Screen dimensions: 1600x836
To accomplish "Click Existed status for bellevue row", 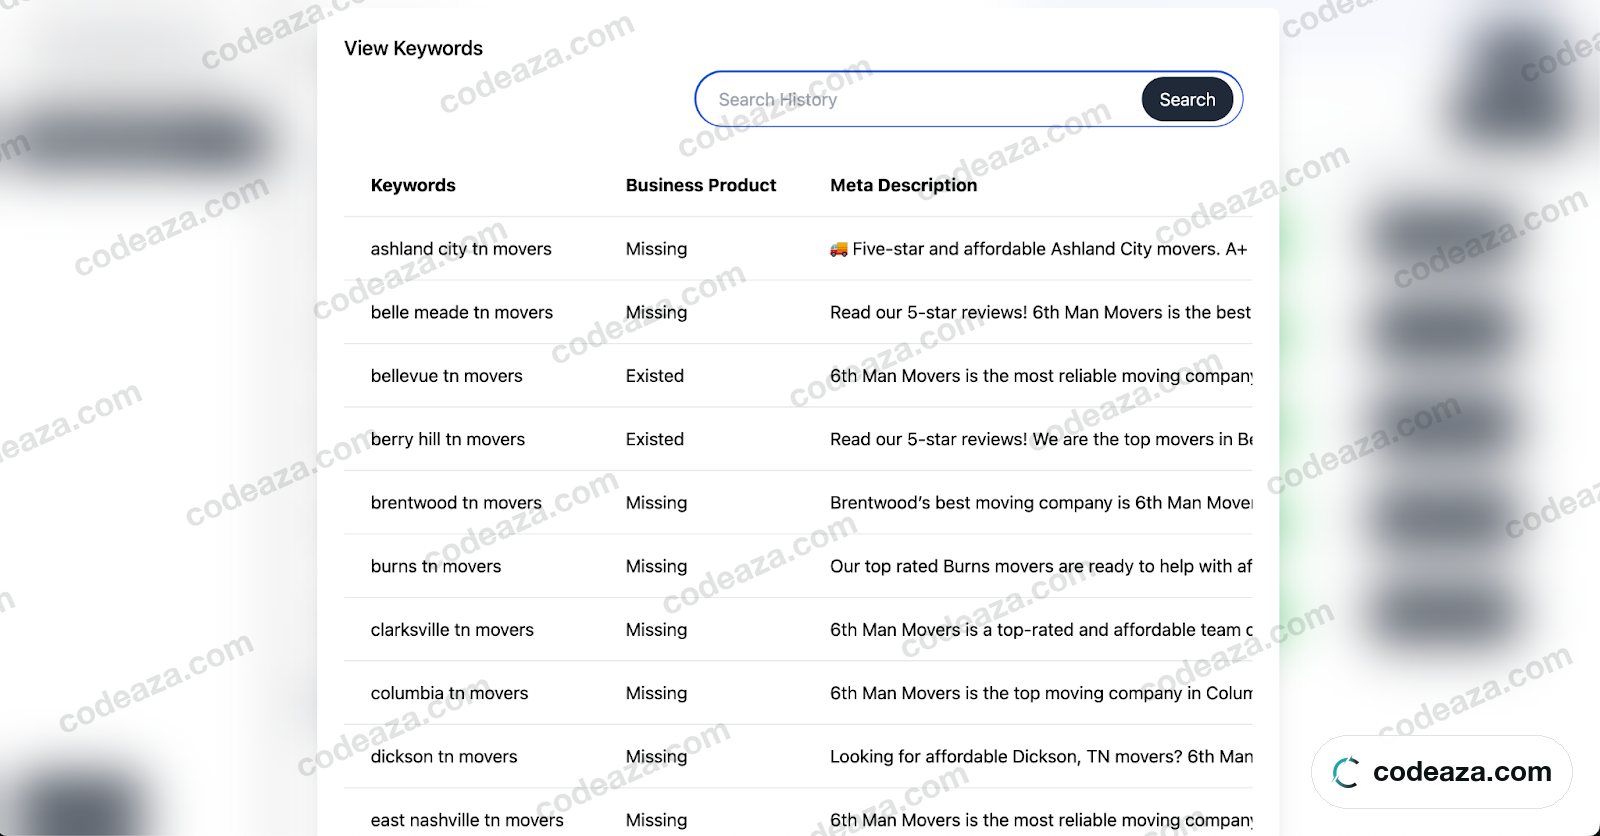I will click(655, 376).
